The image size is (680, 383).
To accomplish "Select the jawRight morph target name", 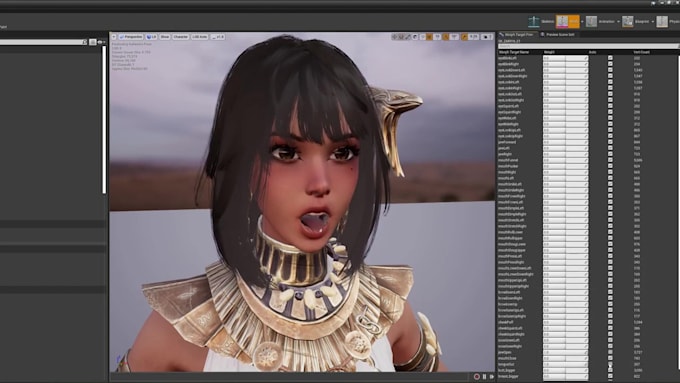I will click(x=505, y=154).
